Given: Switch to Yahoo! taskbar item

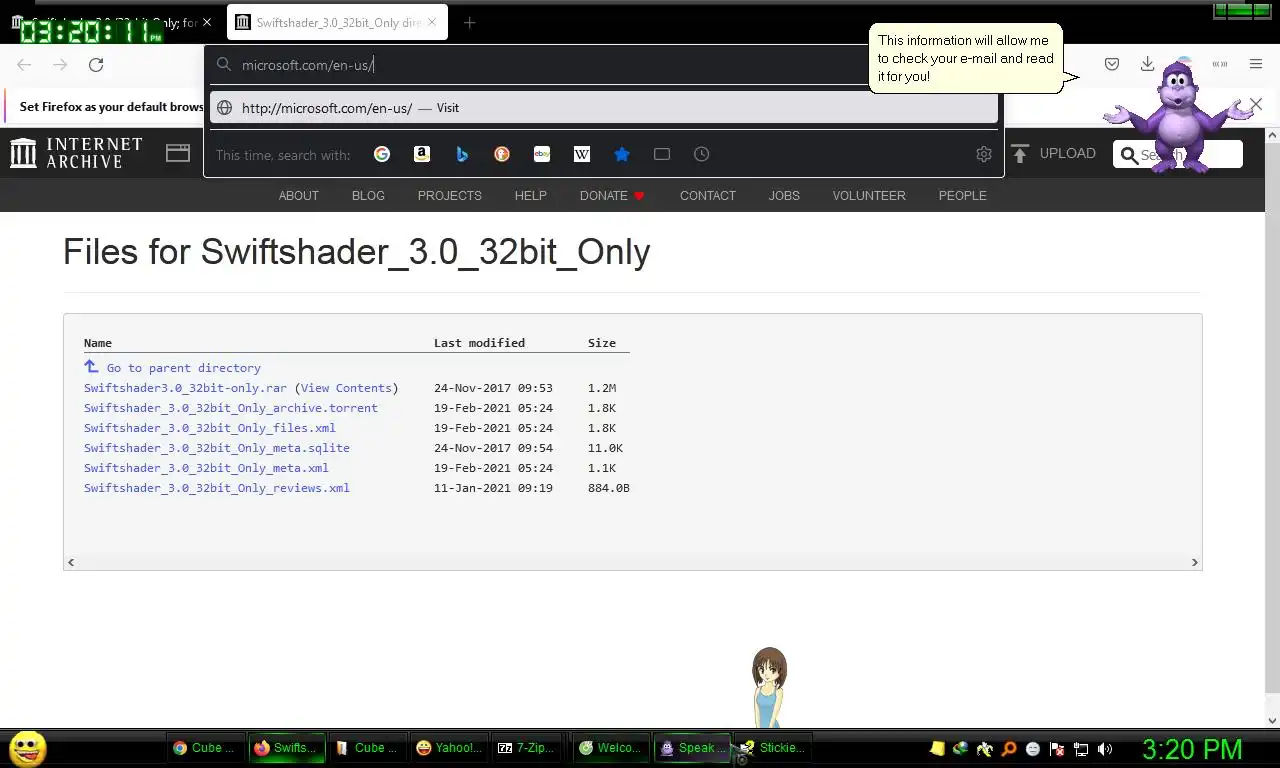Looking at the screenshot, I should (x=449, y=748).
